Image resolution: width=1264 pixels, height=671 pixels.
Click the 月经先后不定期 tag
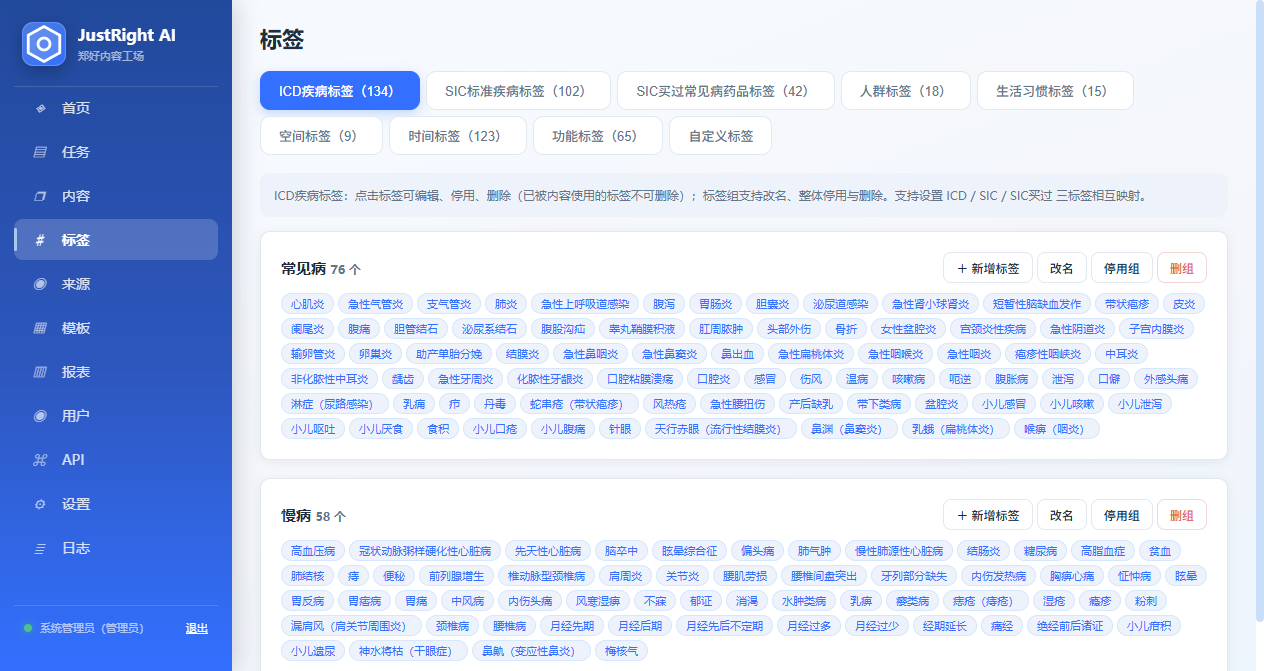coord(724,626)
